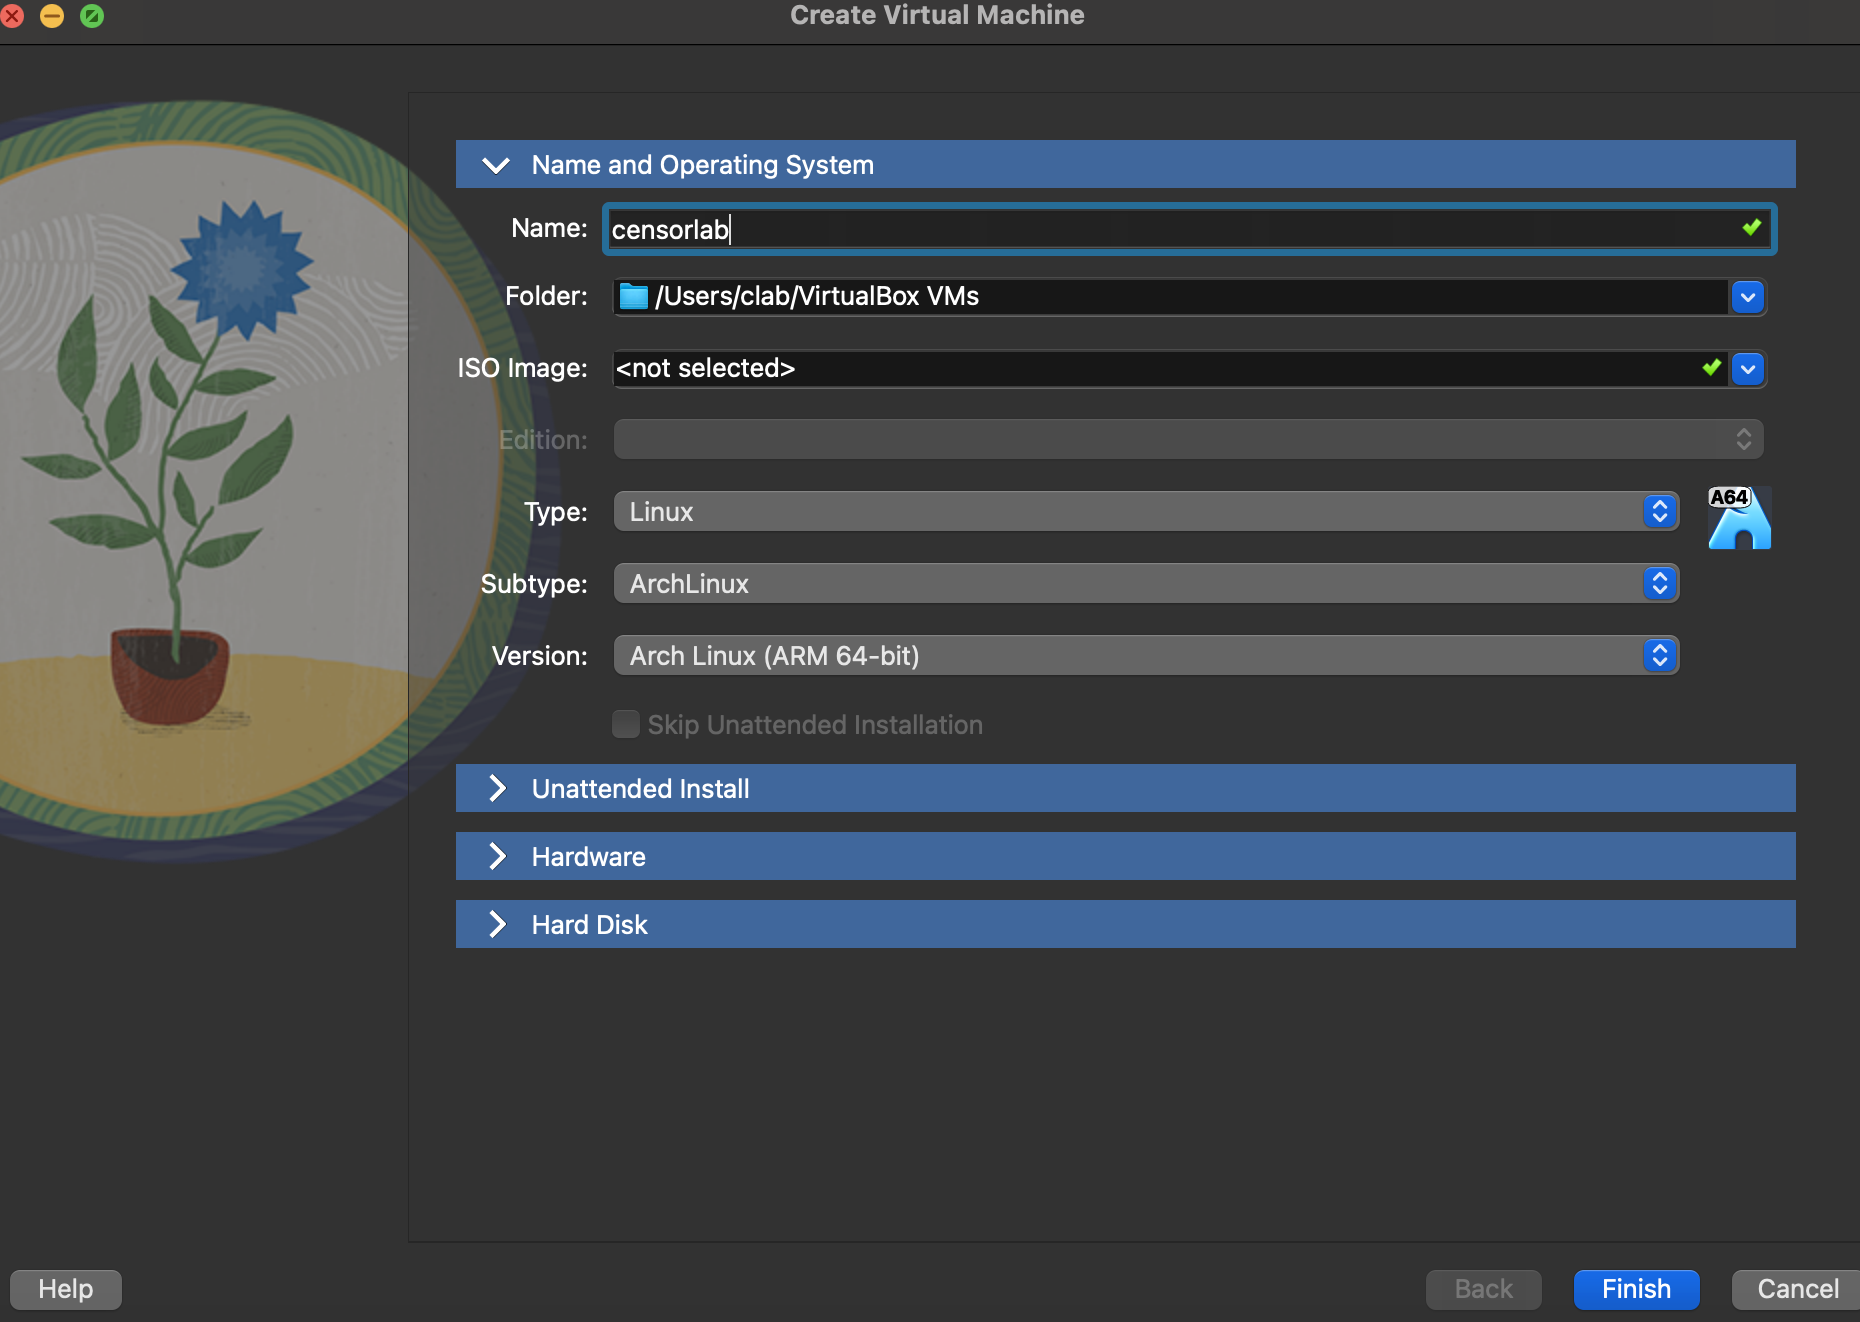Click the blue folder icon in Folder field
The width and height of the screenshot is (1860, 1322).
(x=634, y=297)
